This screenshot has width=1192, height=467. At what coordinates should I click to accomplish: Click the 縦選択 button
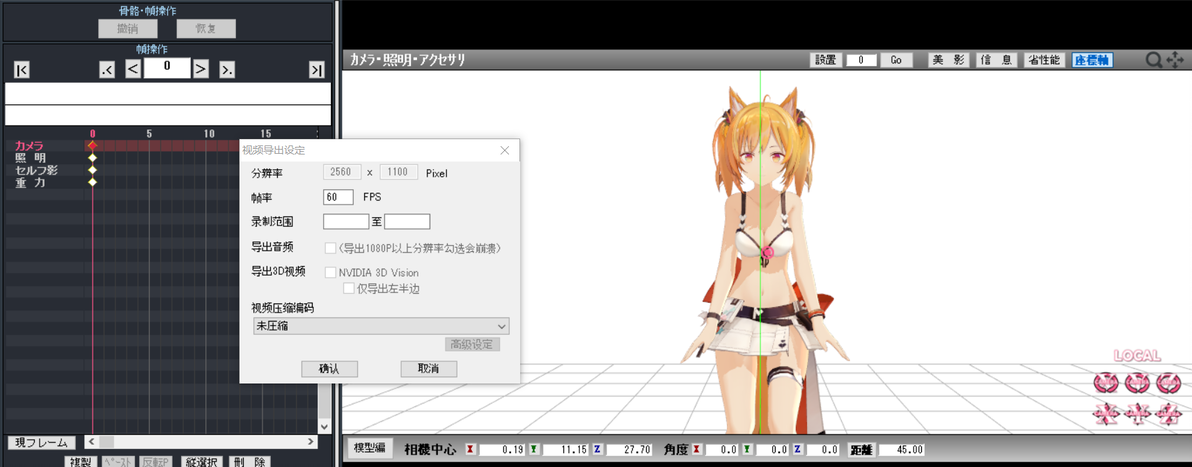tap(203, 461)
